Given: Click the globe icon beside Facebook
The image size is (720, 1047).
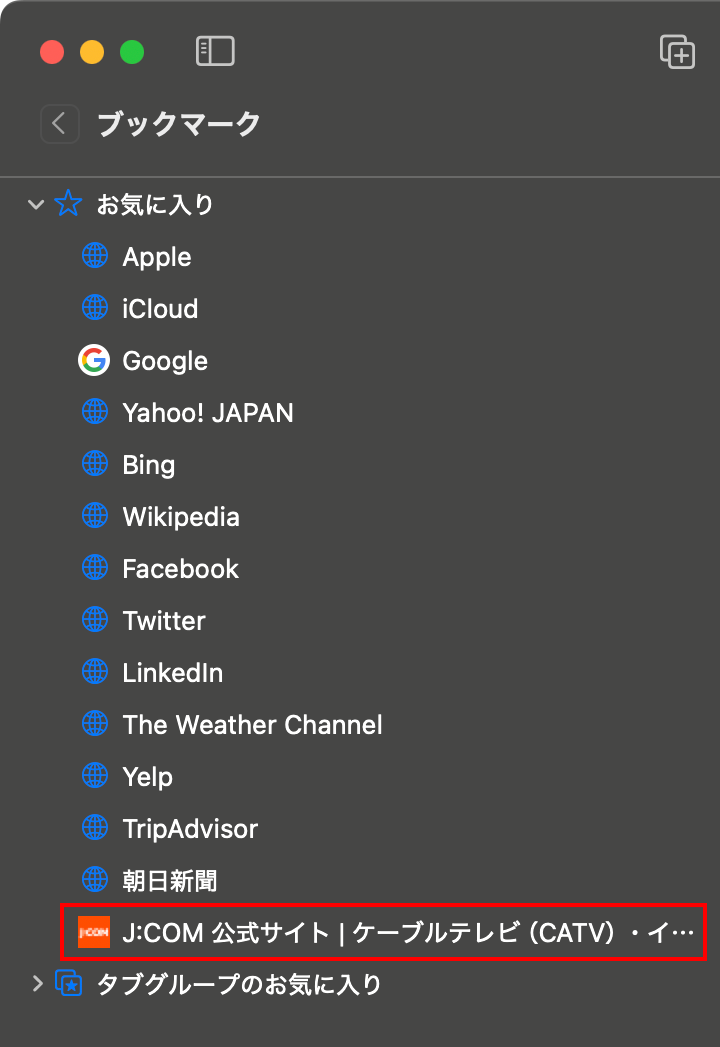Looking at the screenshot, I should point(95,568).
